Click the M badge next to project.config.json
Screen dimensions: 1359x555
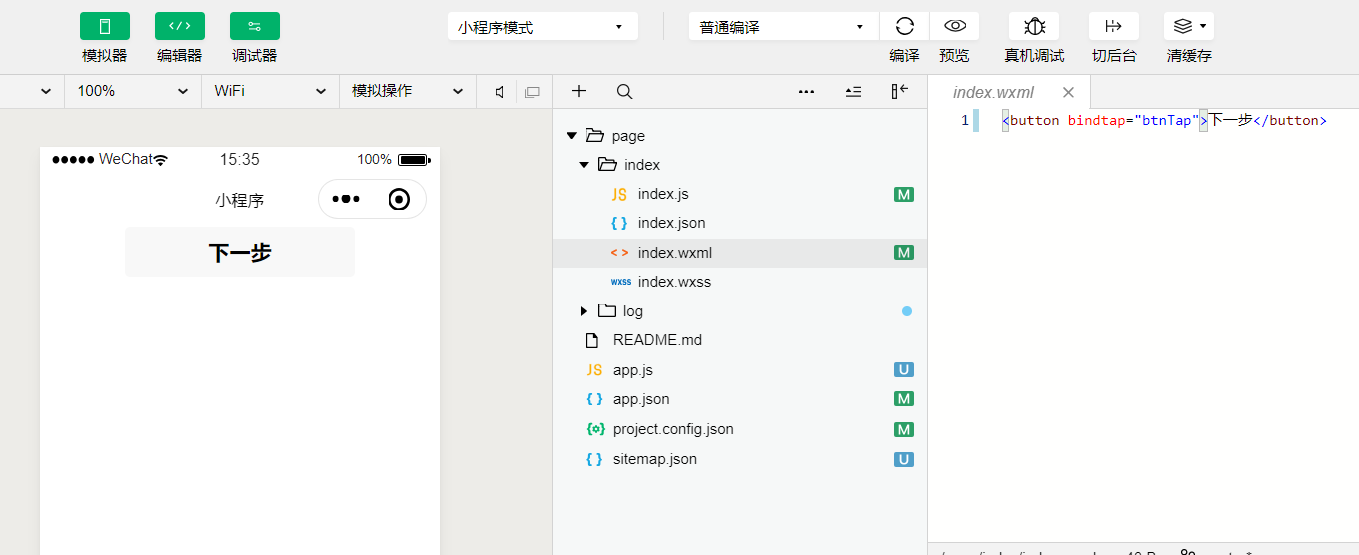coord(904,429)
